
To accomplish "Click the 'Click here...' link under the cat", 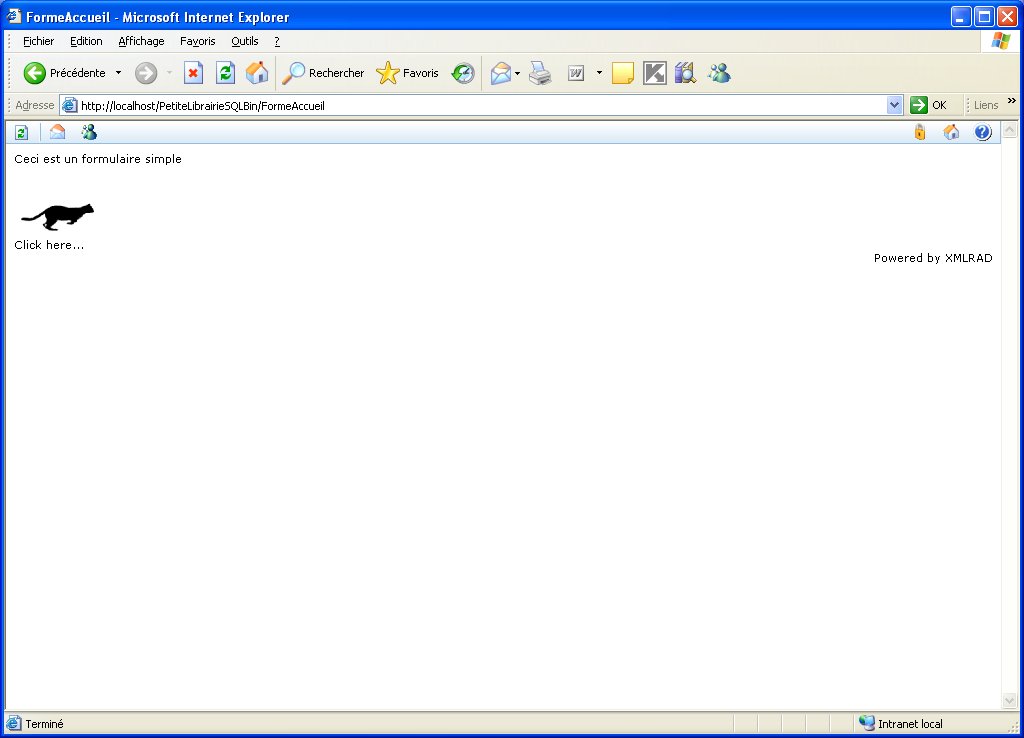I will click(49, 245).
